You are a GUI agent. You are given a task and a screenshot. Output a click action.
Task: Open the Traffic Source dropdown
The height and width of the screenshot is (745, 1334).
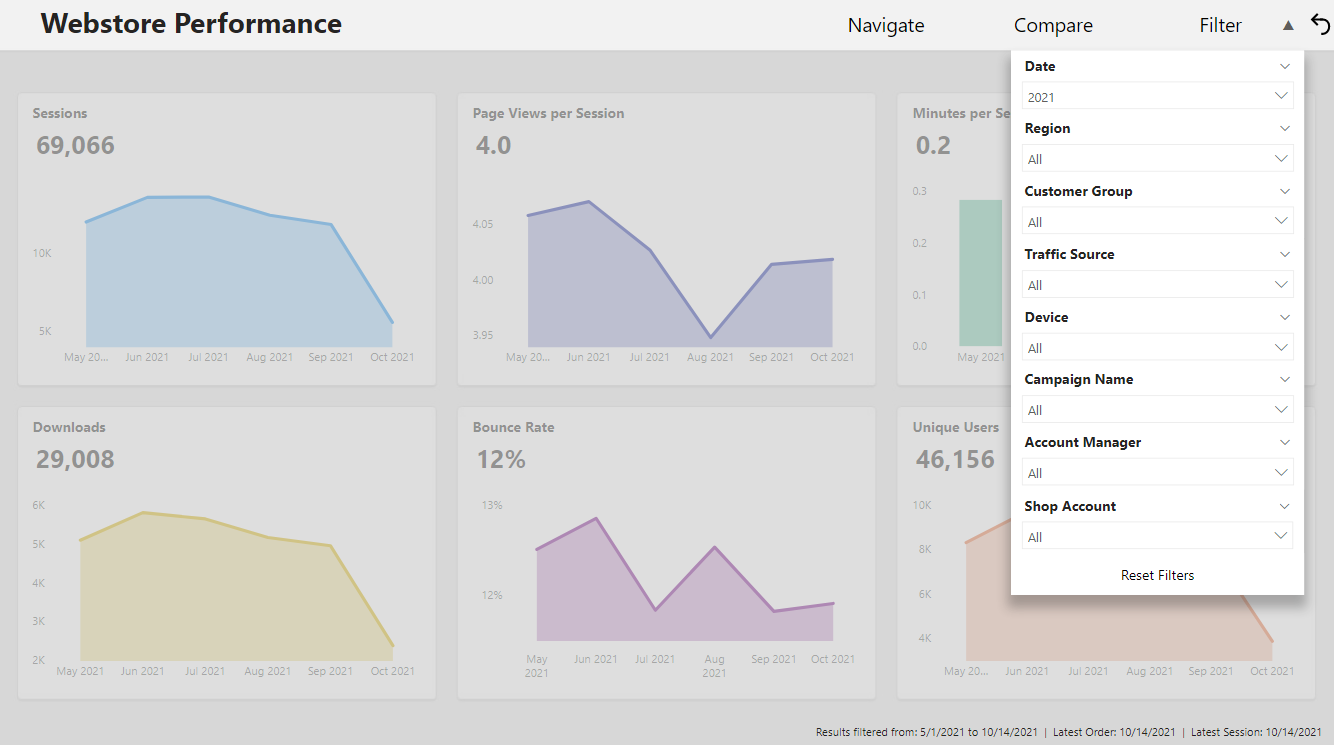[x=1157, y=284]
